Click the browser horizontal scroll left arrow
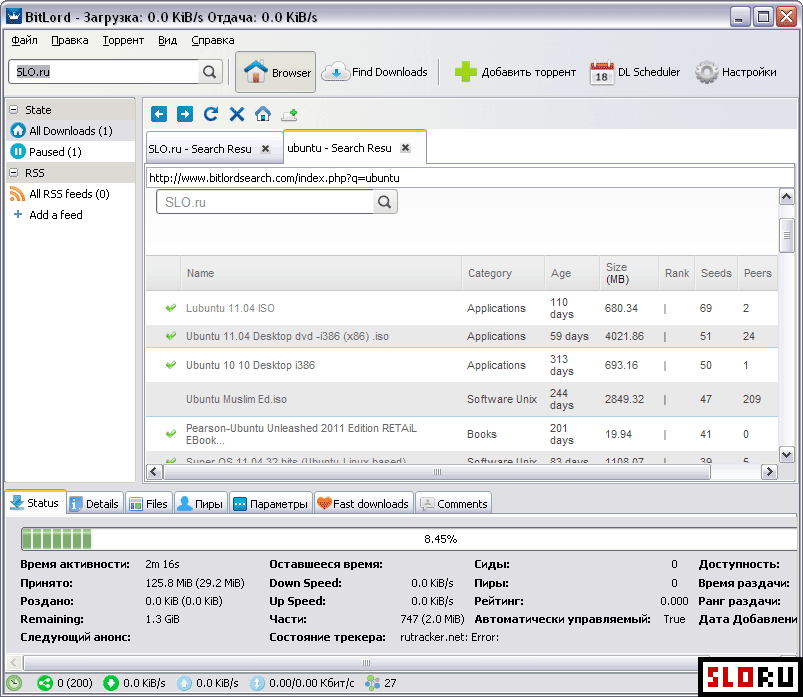 (x=154, y=472)
